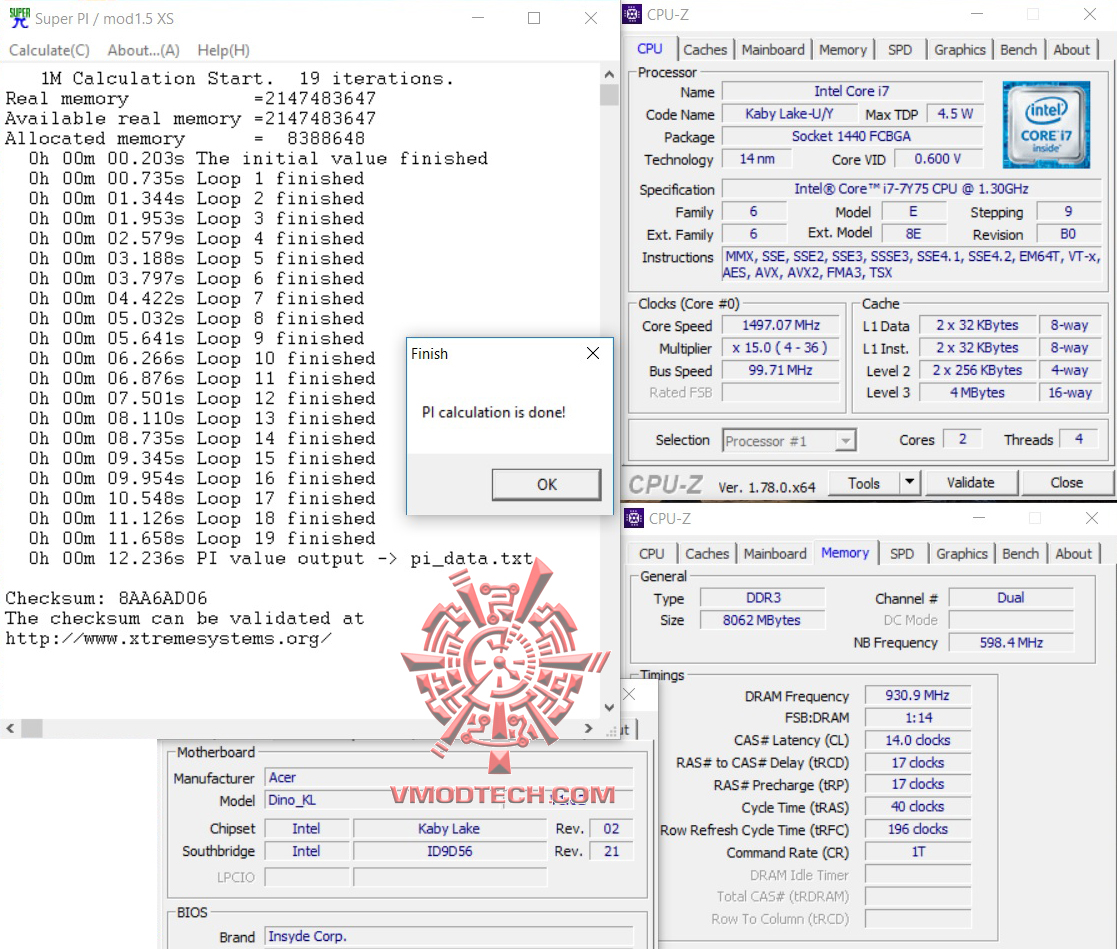Click the Tools button in CPU-Z
The height and width of the screenshot is (949, 1117).
tap(863, 483)
